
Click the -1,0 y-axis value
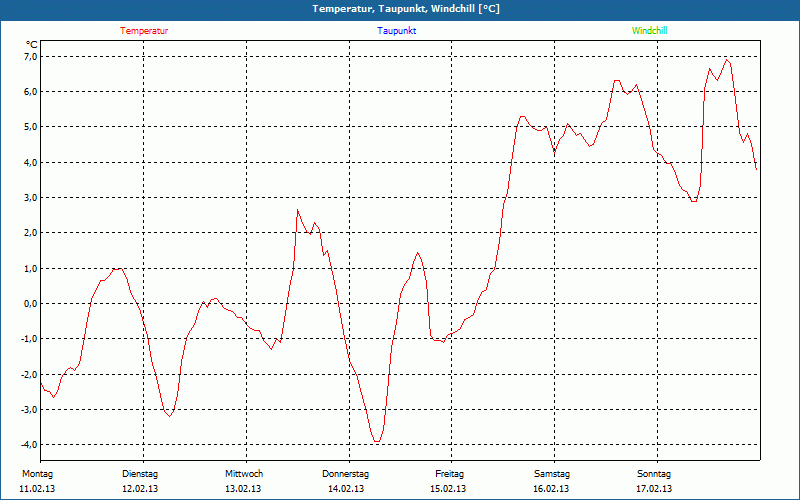tap(29, 339)
